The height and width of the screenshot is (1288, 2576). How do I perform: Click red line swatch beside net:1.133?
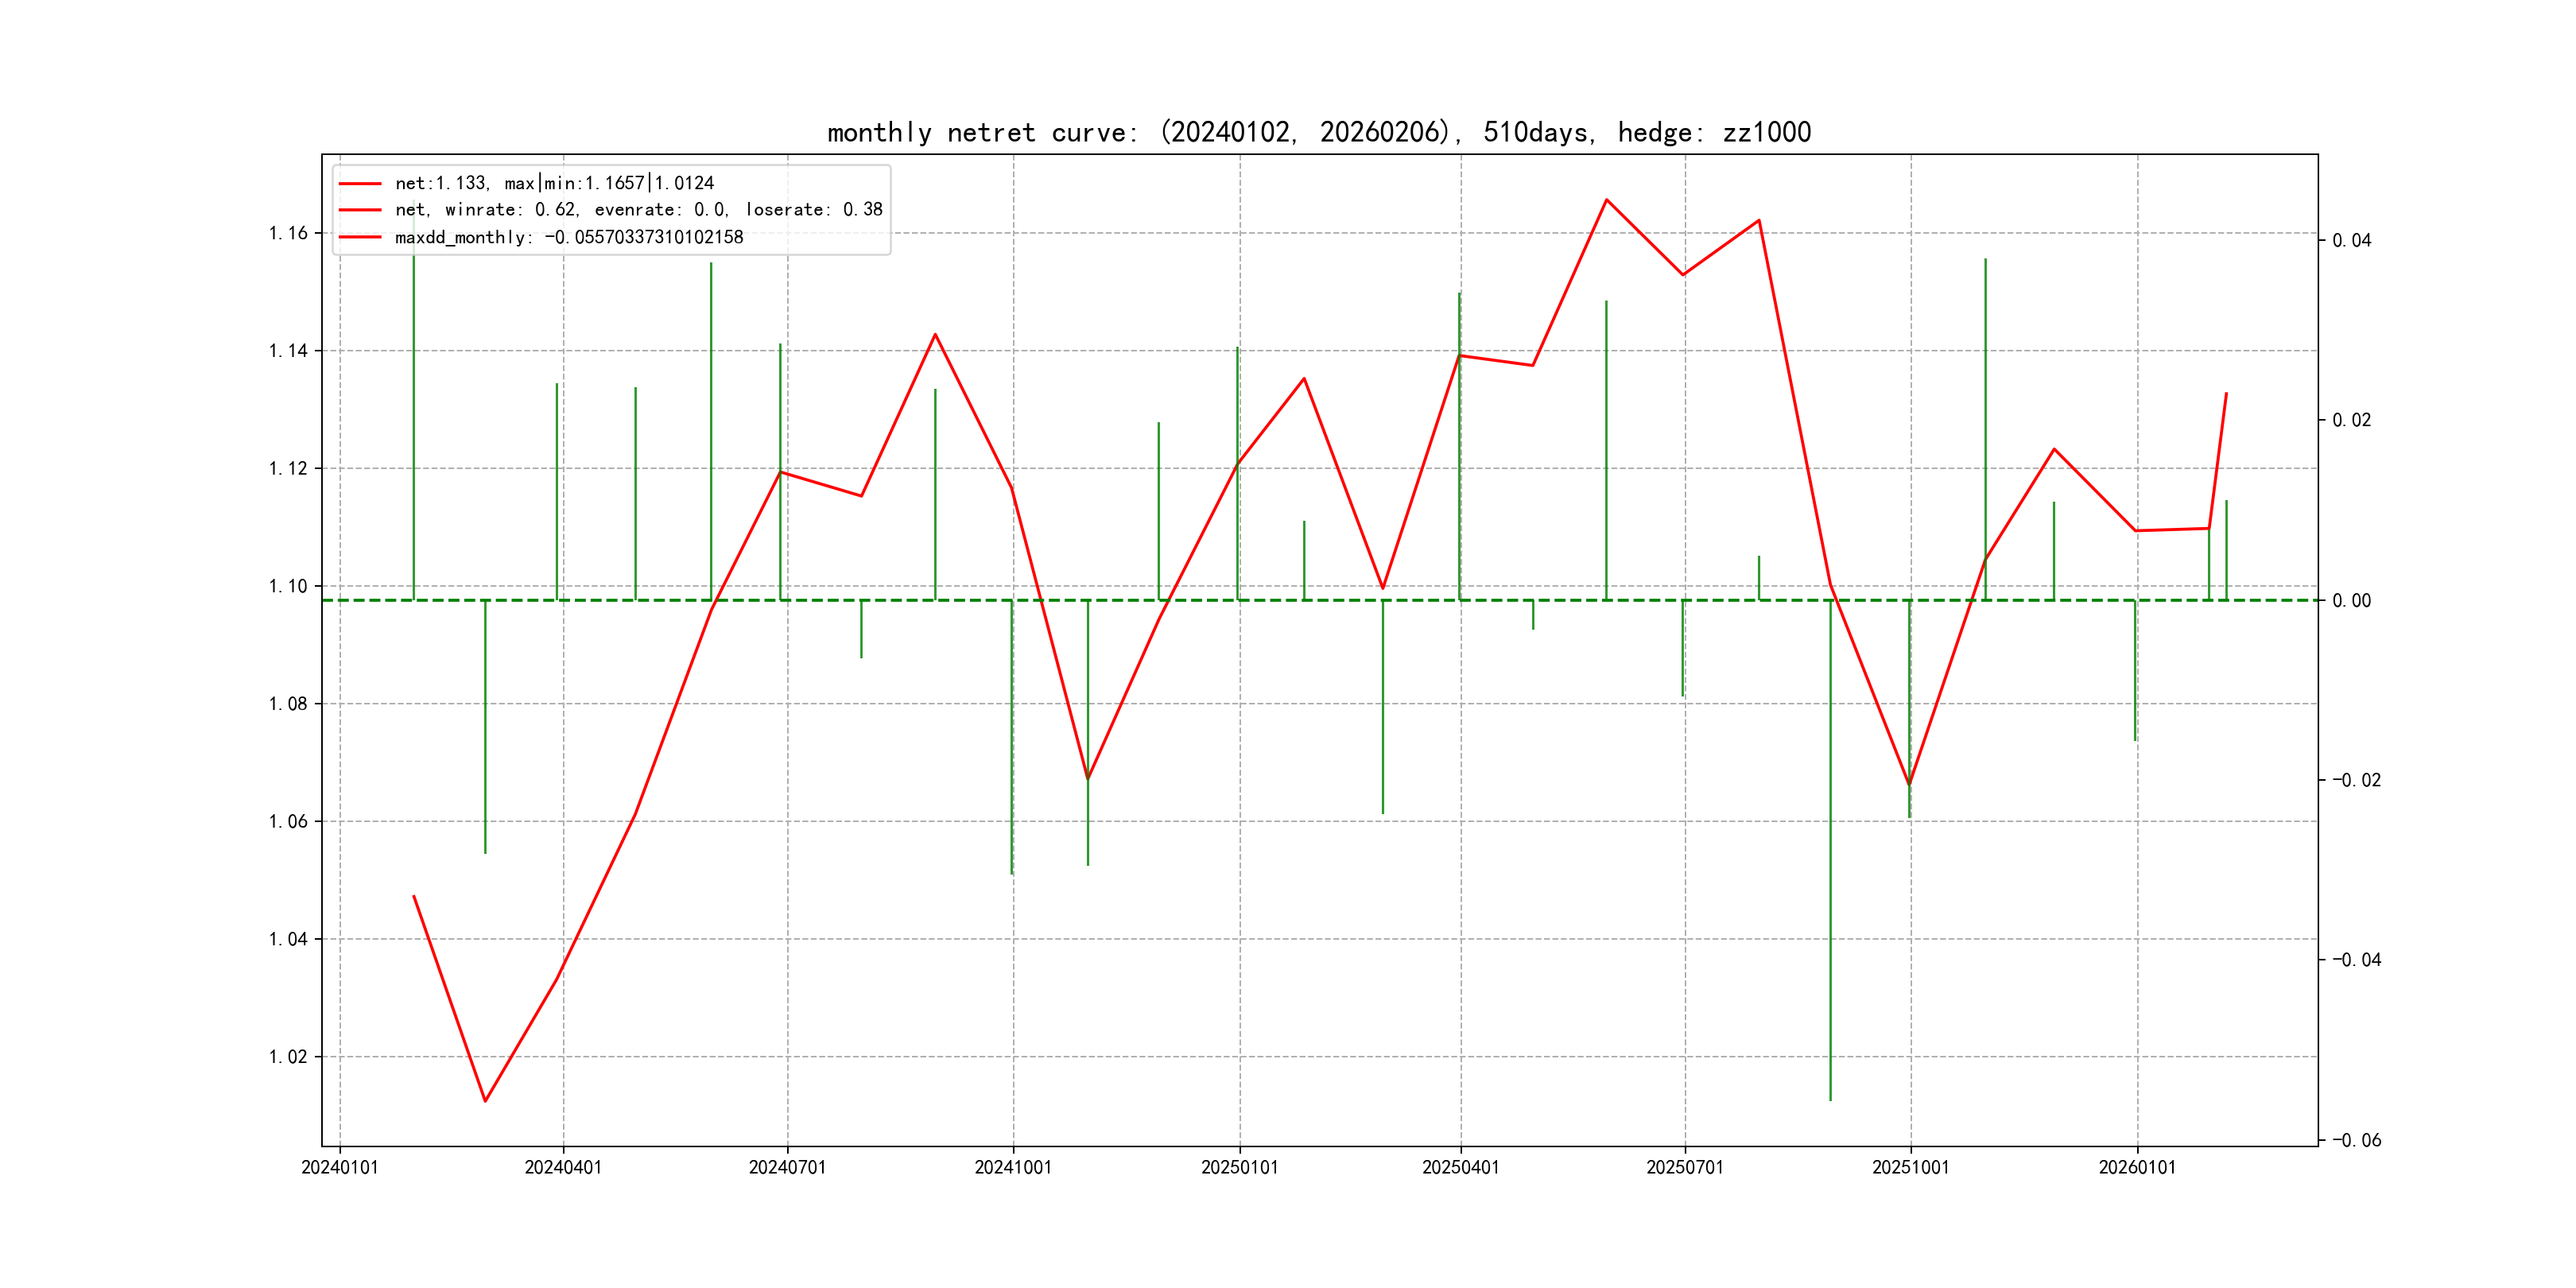360,183
